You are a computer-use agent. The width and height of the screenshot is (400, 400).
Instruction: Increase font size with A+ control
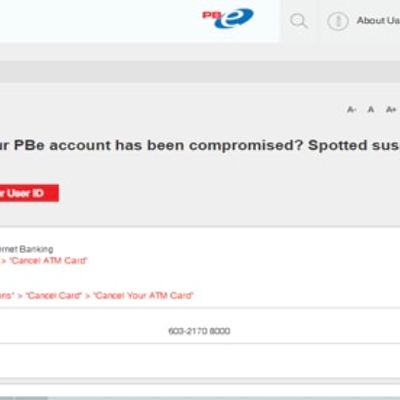[391, 109]
